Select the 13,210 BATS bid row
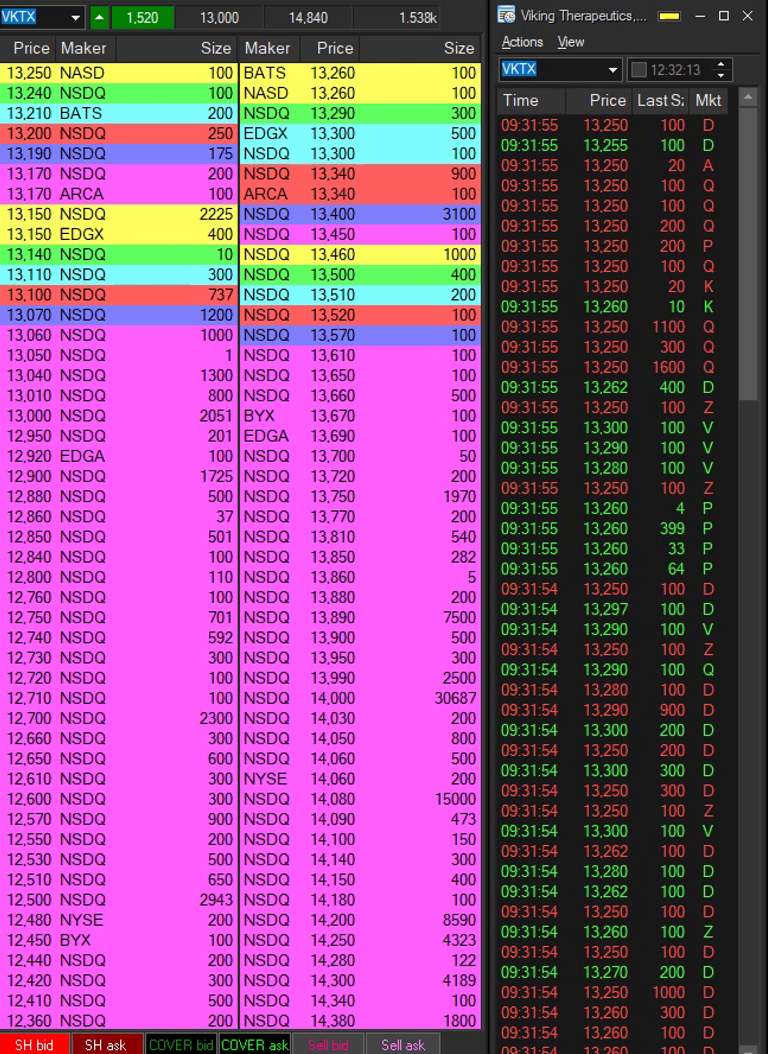The height and width of the screenshot is (1054, 768). click(118, 113)
